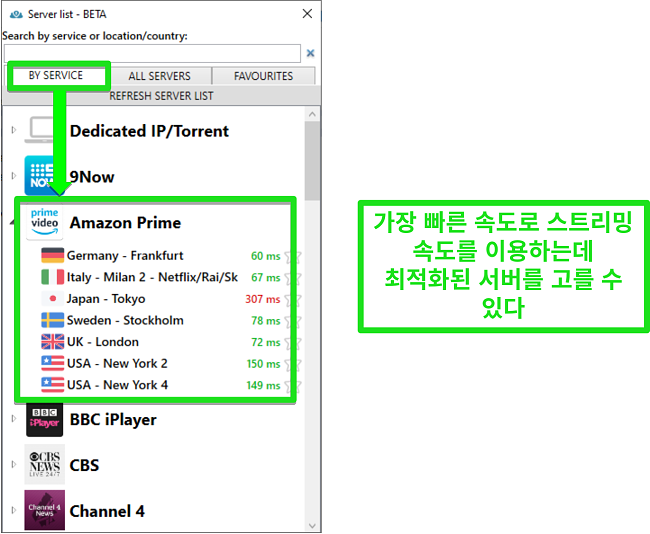Click the CBS heading text
The width and height of the screenshot is (650, 534).
pos(85,466)
